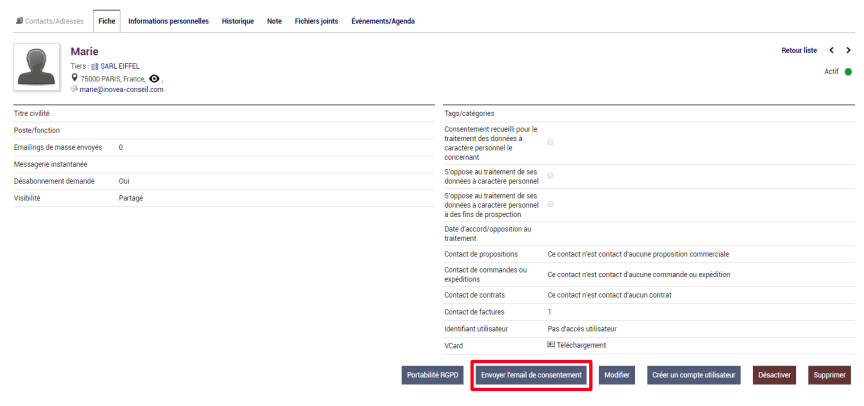Viewport: 864px width, 406px height.
Task: Open the Fichiers joints tab
Action: point(315,21)
